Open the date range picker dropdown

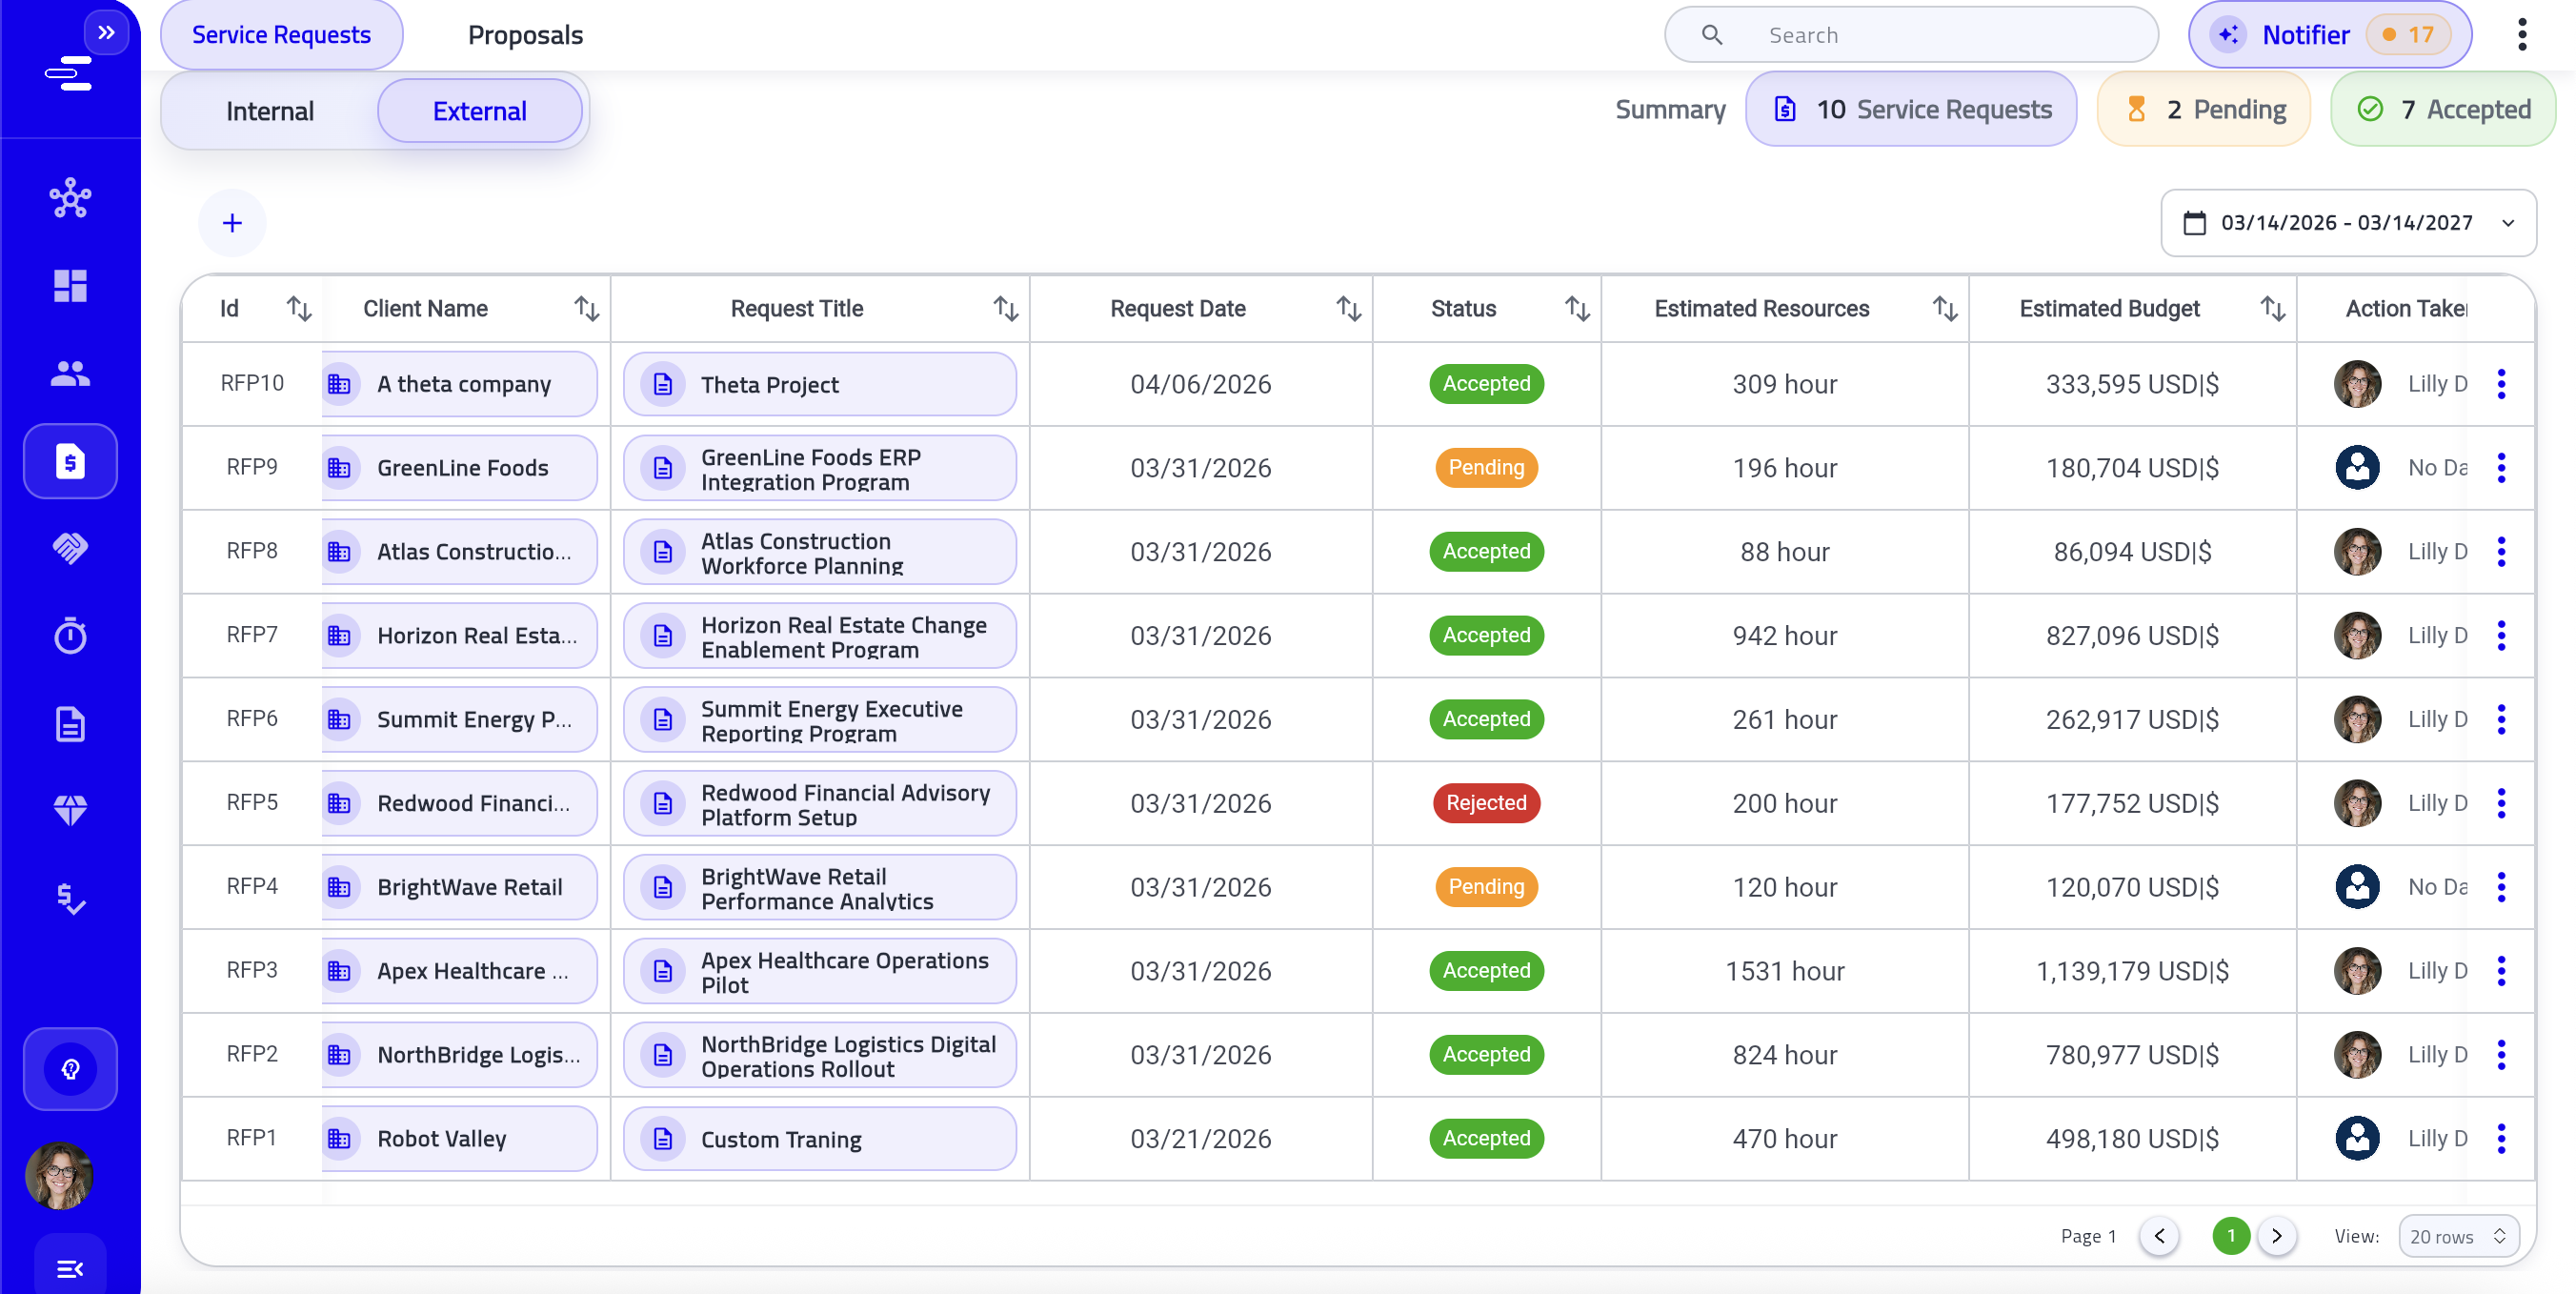pos(2349,222)
